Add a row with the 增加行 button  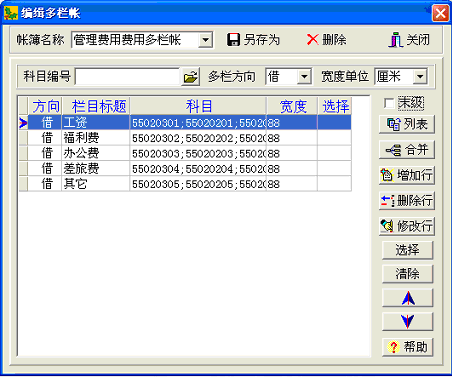point(407,175)
